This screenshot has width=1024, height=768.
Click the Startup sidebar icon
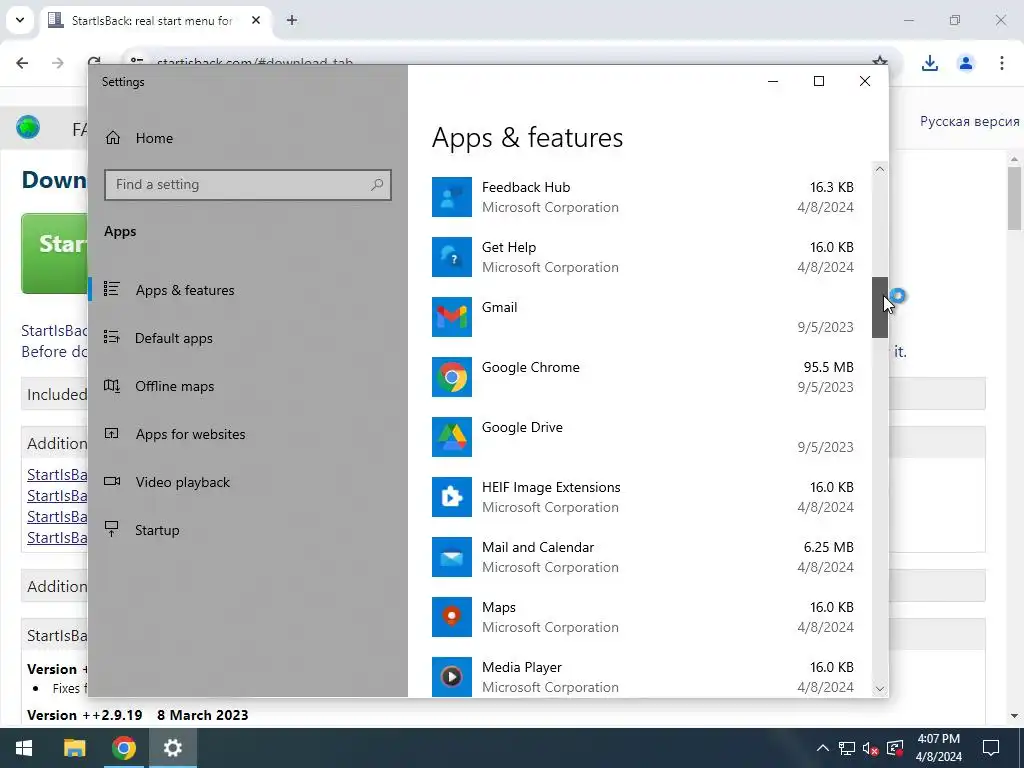coord(112,529)
